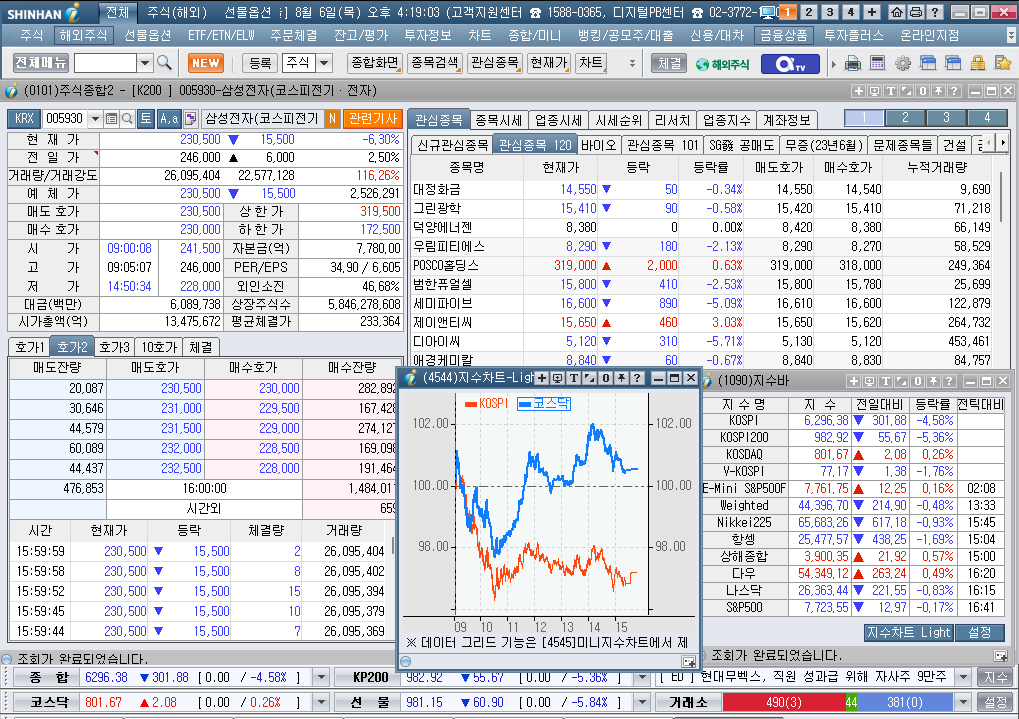Click the question mark icon in 지수바 header

[x=949, y=381]
